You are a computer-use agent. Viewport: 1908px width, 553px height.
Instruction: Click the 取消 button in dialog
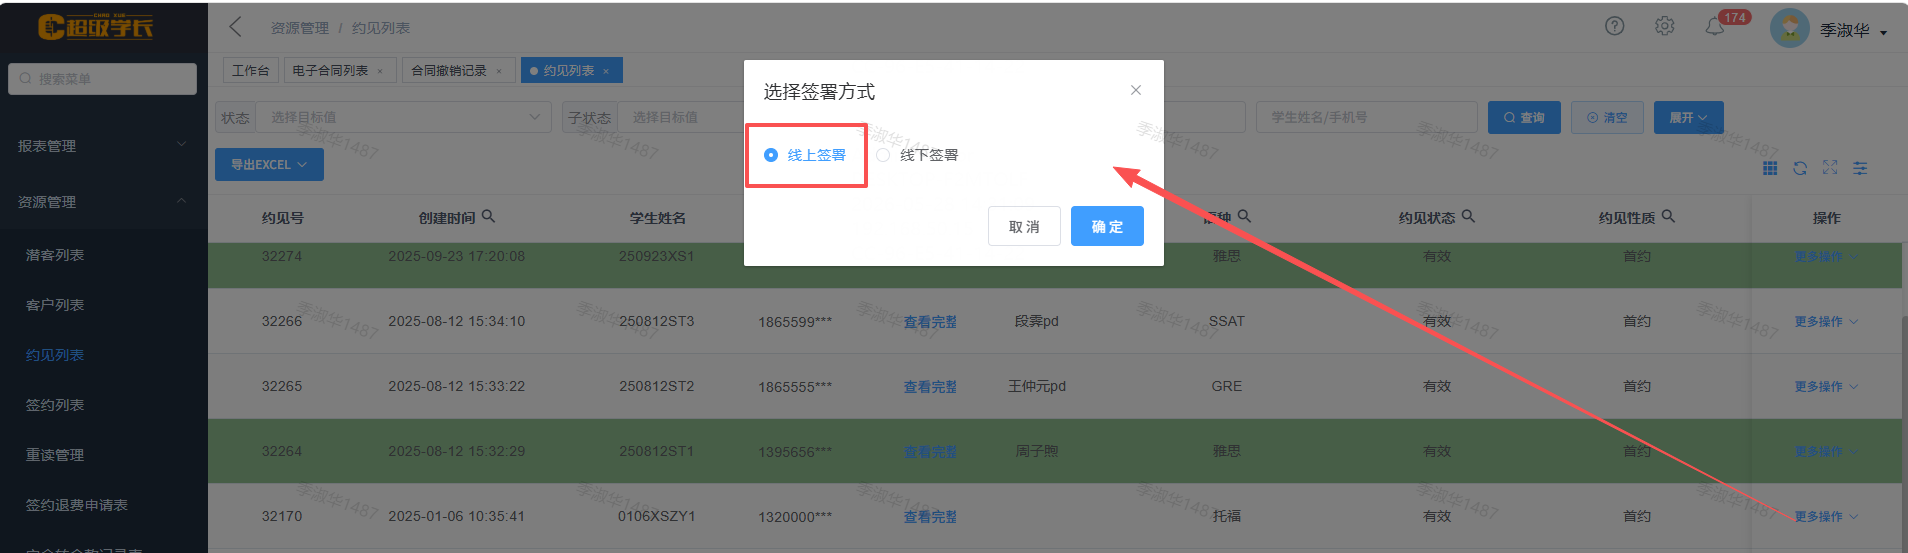click(x=1024, y=226)
